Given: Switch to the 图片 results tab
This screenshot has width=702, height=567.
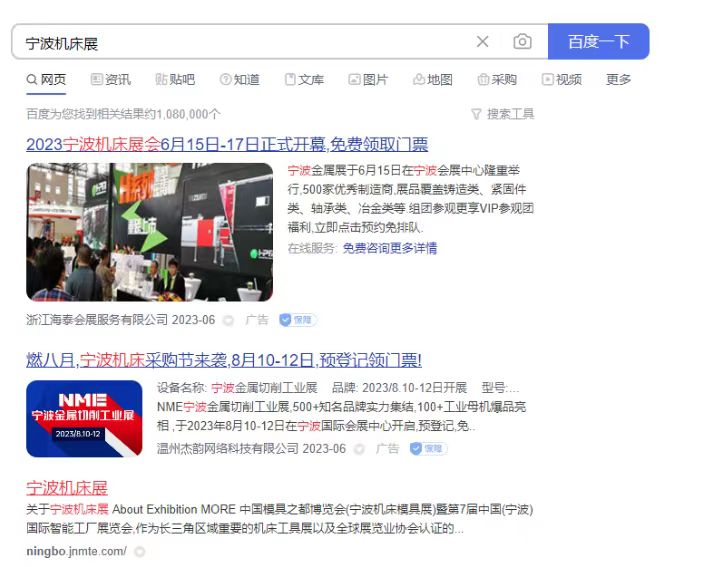Looking at the screenshot, I should pyautogui.click(x=368, y=80).
